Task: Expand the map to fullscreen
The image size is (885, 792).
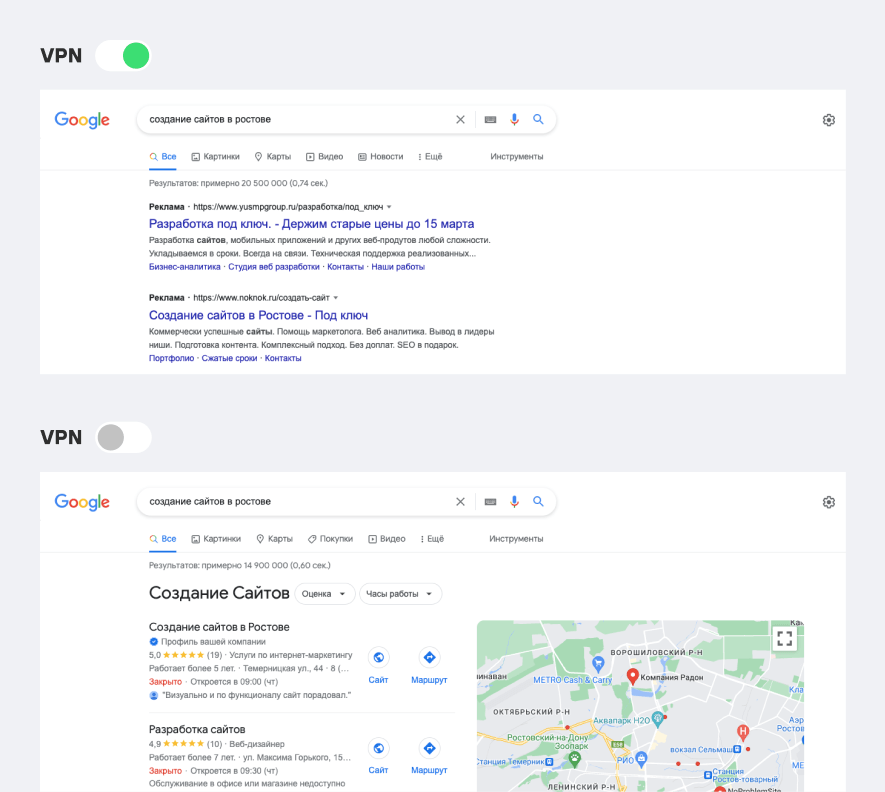Action: coord(785,639)
